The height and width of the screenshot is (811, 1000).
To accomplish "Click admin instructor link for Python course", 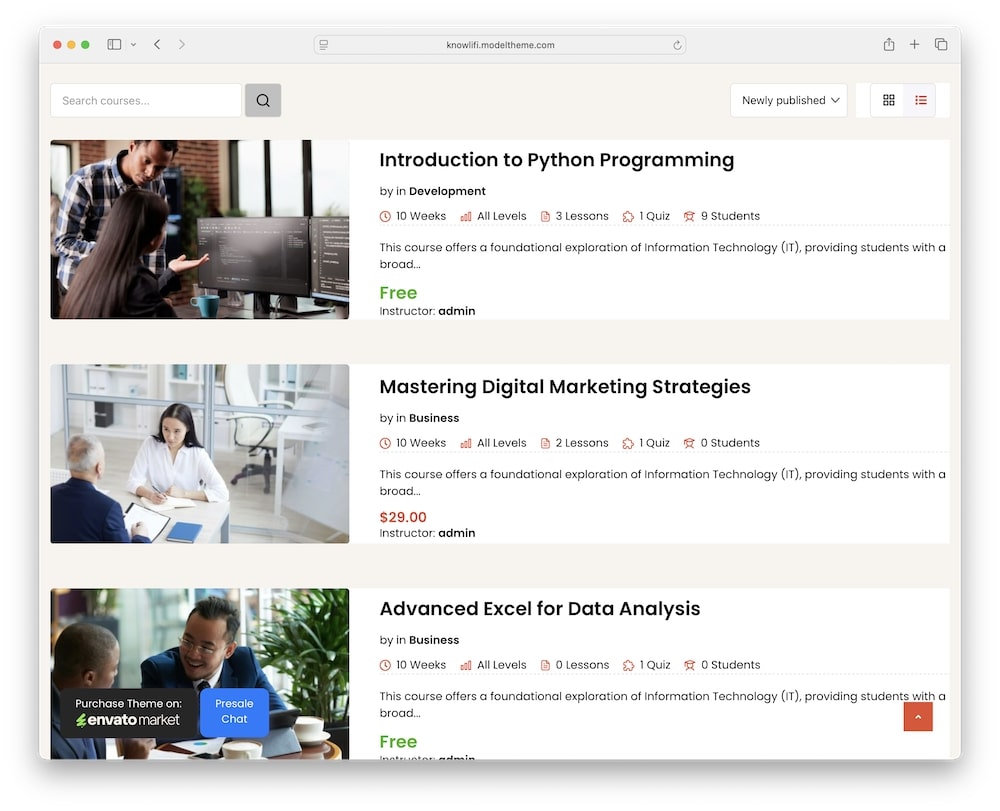I will (x=457, y=311).
